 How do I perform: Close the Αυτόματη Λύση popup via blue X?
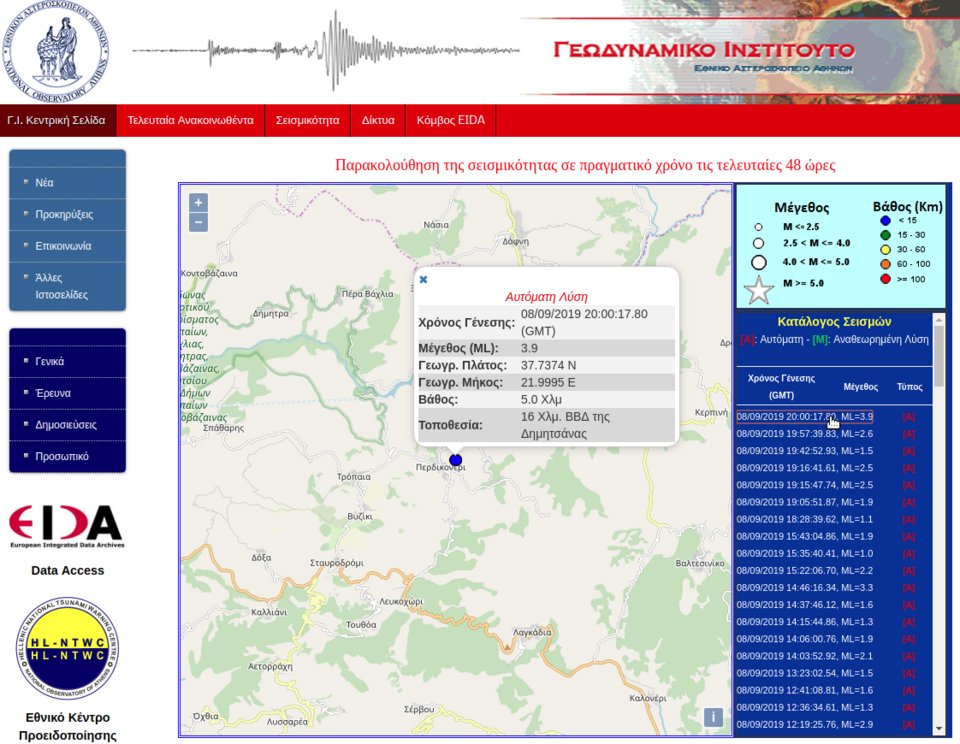coord(423,280)
